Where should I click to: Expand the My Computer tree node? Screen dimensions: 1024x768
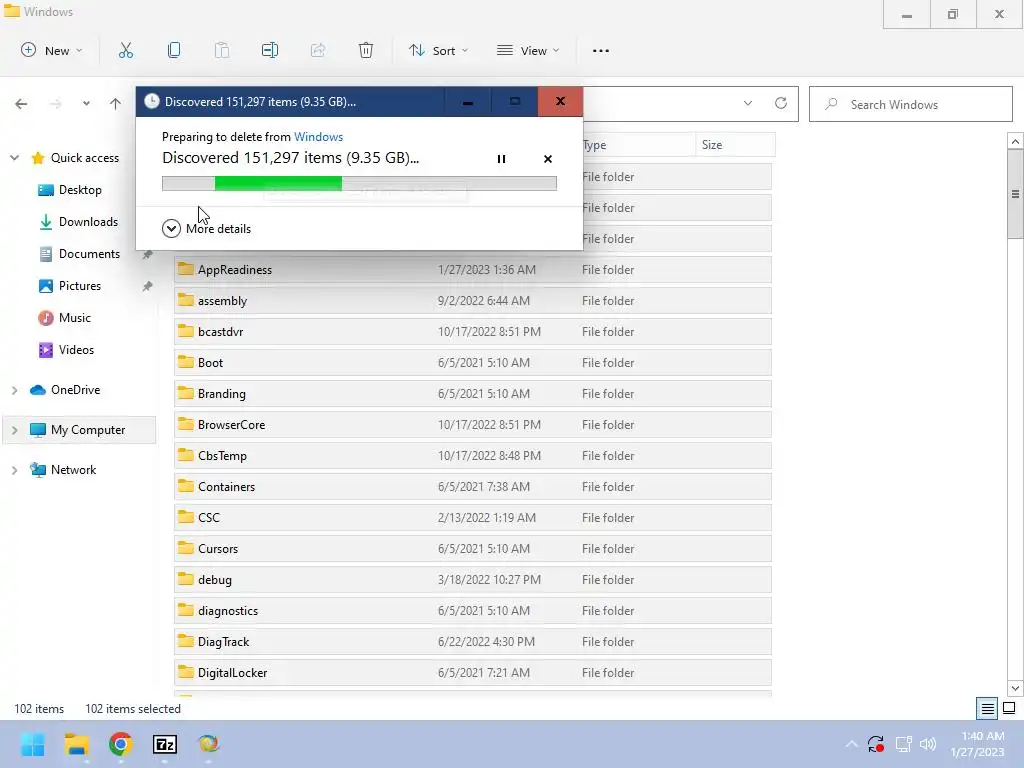(14, 430)
